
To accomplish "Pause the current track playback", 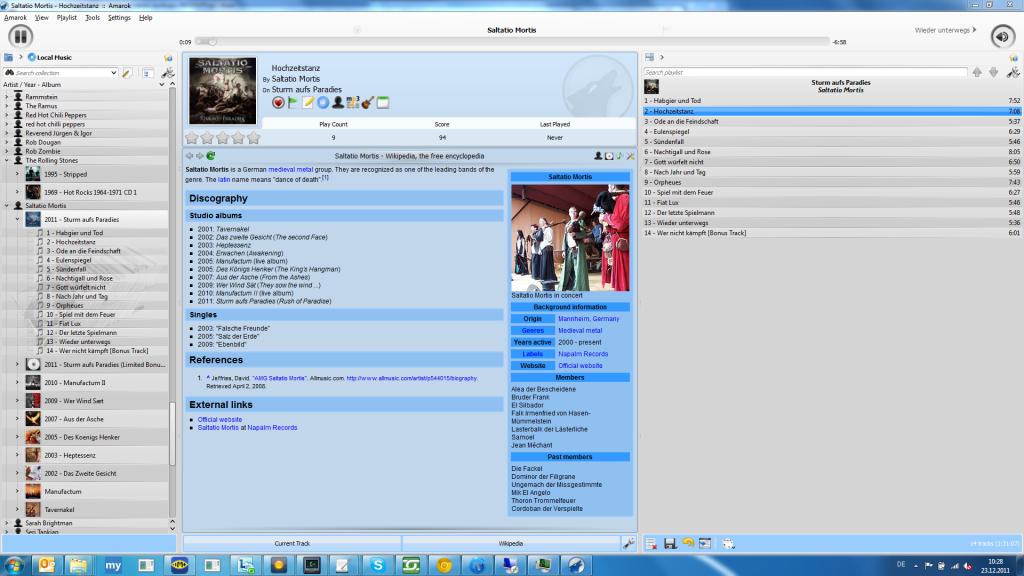I will (20, 37).
